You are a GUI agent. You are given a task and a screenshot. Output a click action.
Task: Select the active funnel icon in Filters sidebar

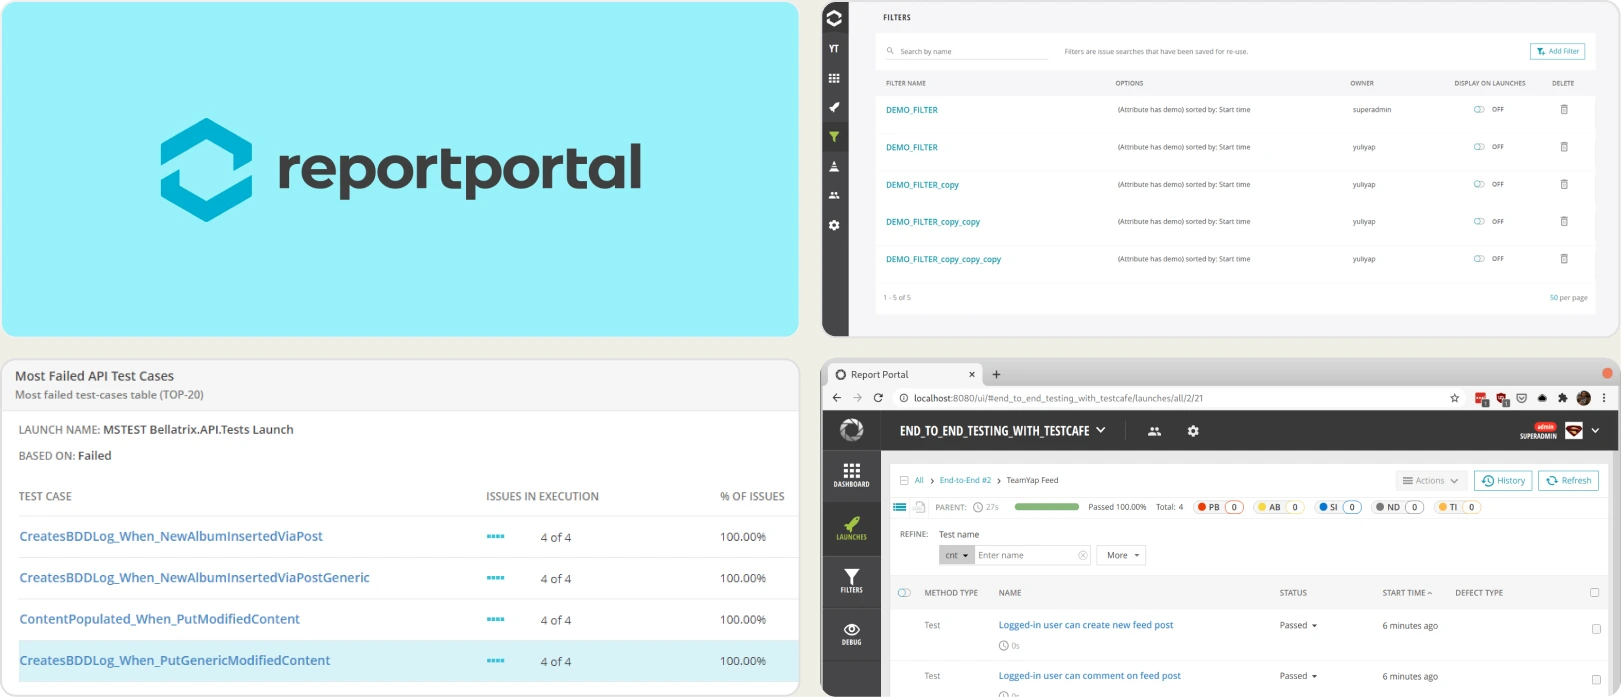[x=834, y=137]
